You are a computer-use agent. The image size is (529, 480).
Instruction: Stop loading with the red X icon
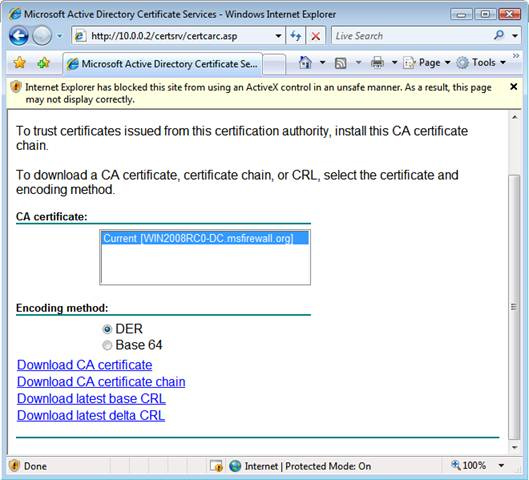tap(315, 36)
